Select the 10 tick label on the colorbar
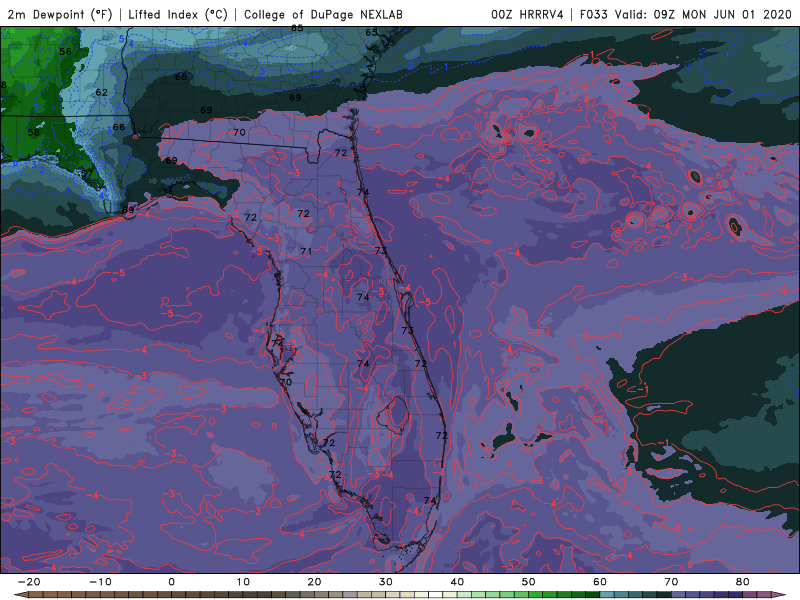800x600 pixels. pyautogui.click(x=243, y=582)
